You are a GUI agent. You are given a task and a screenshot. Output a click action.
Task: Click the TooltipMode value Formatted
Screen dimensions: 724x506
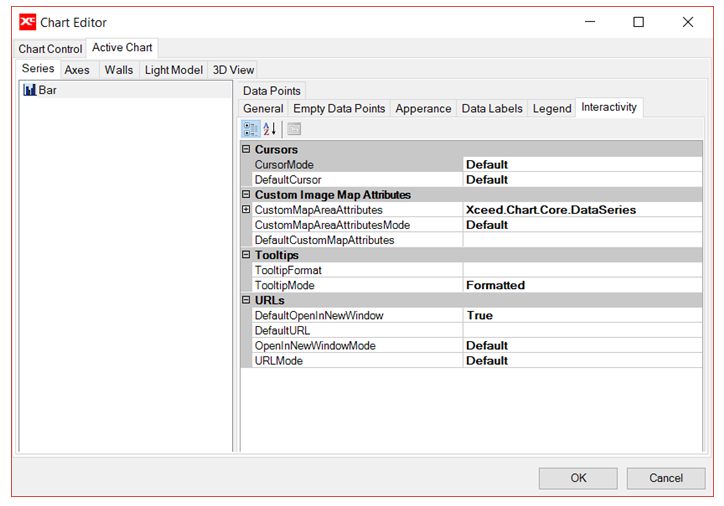point(583,285)
